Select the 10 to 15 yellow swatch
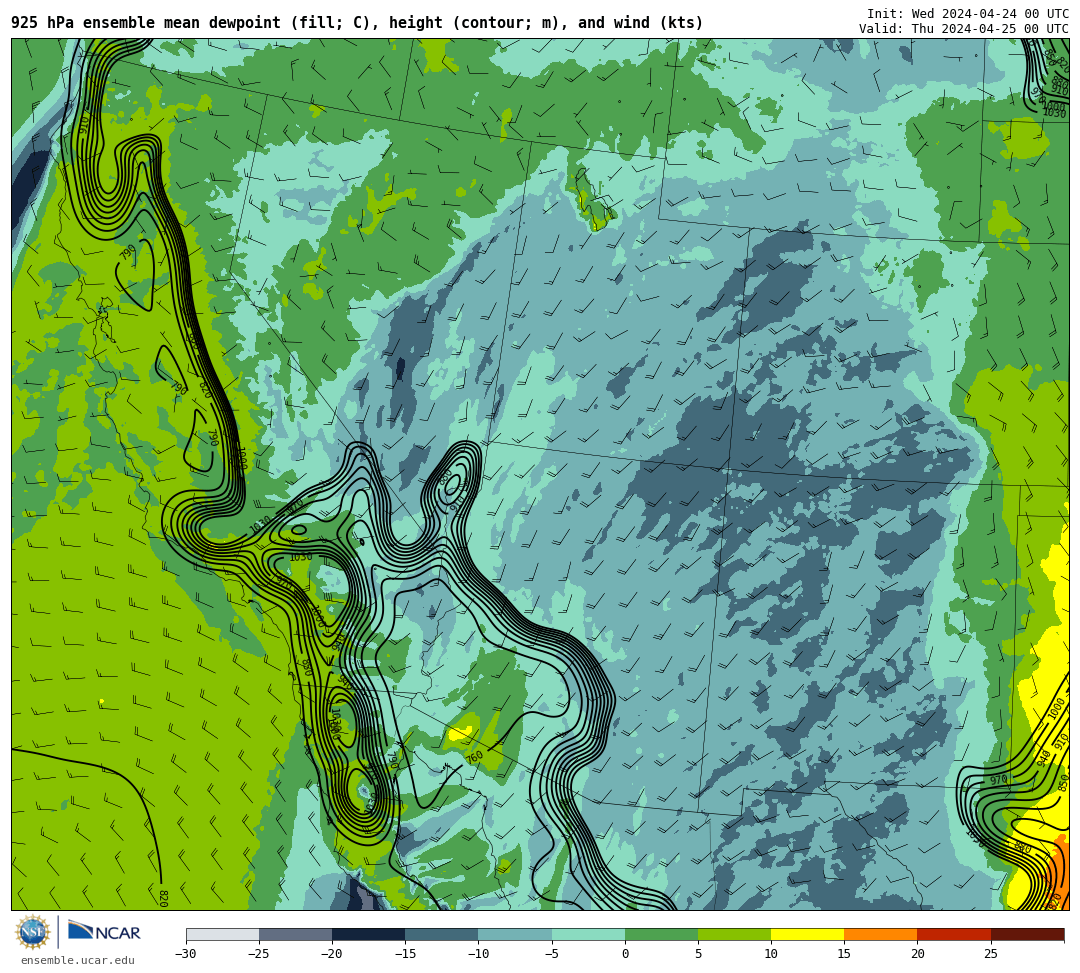Screen dimensions: 1080x973 [x=807, y=934]
